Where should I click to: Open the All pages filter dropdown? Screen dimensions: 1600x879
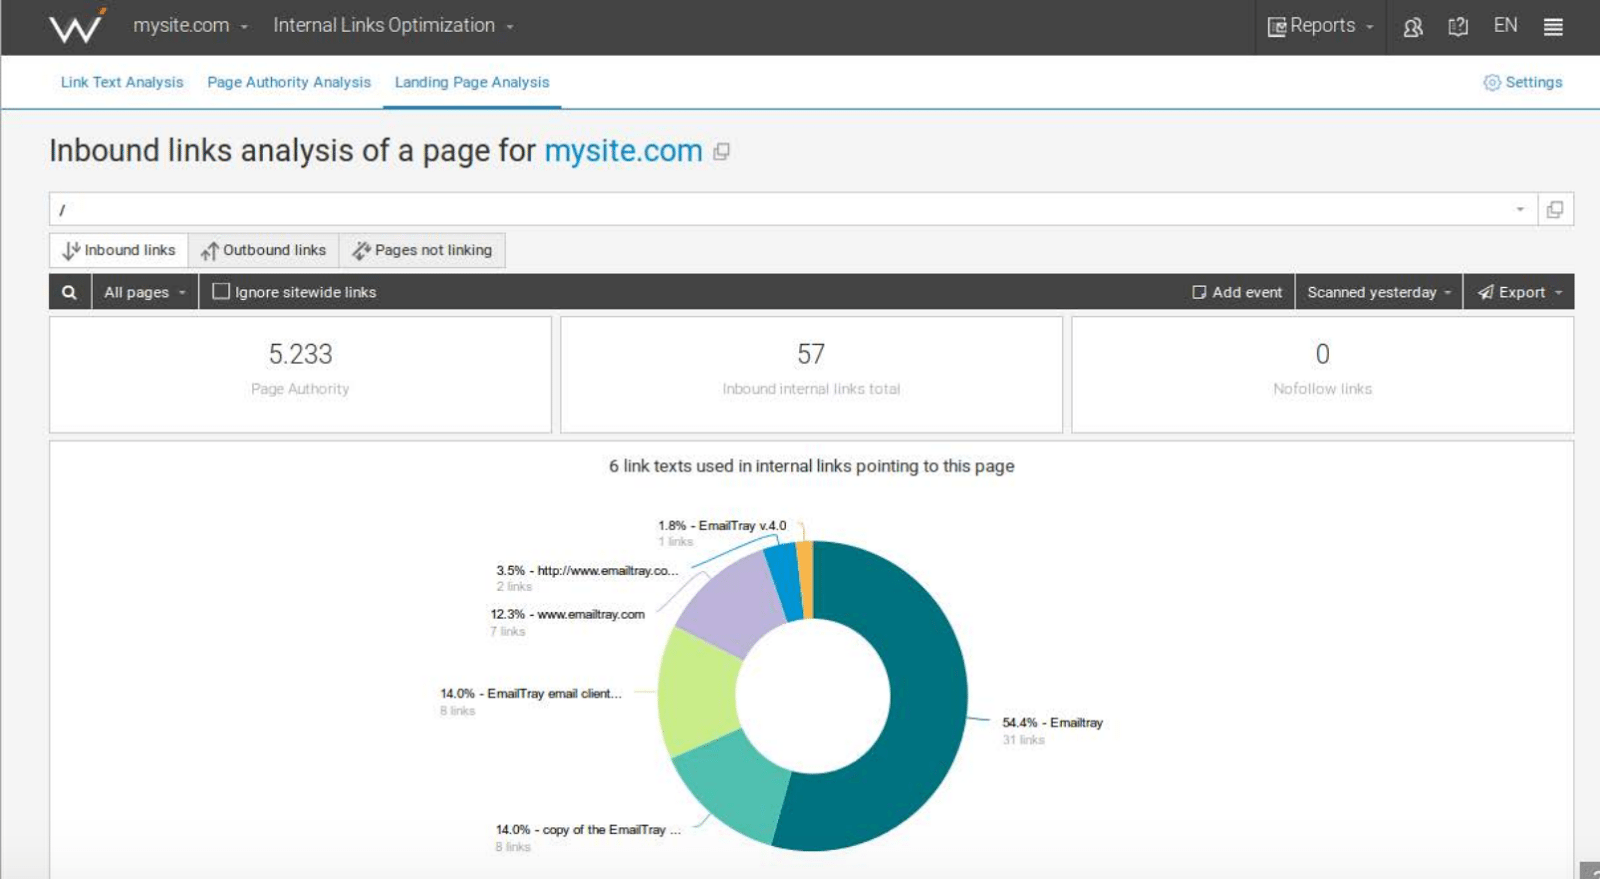click(x=145, y=292)
